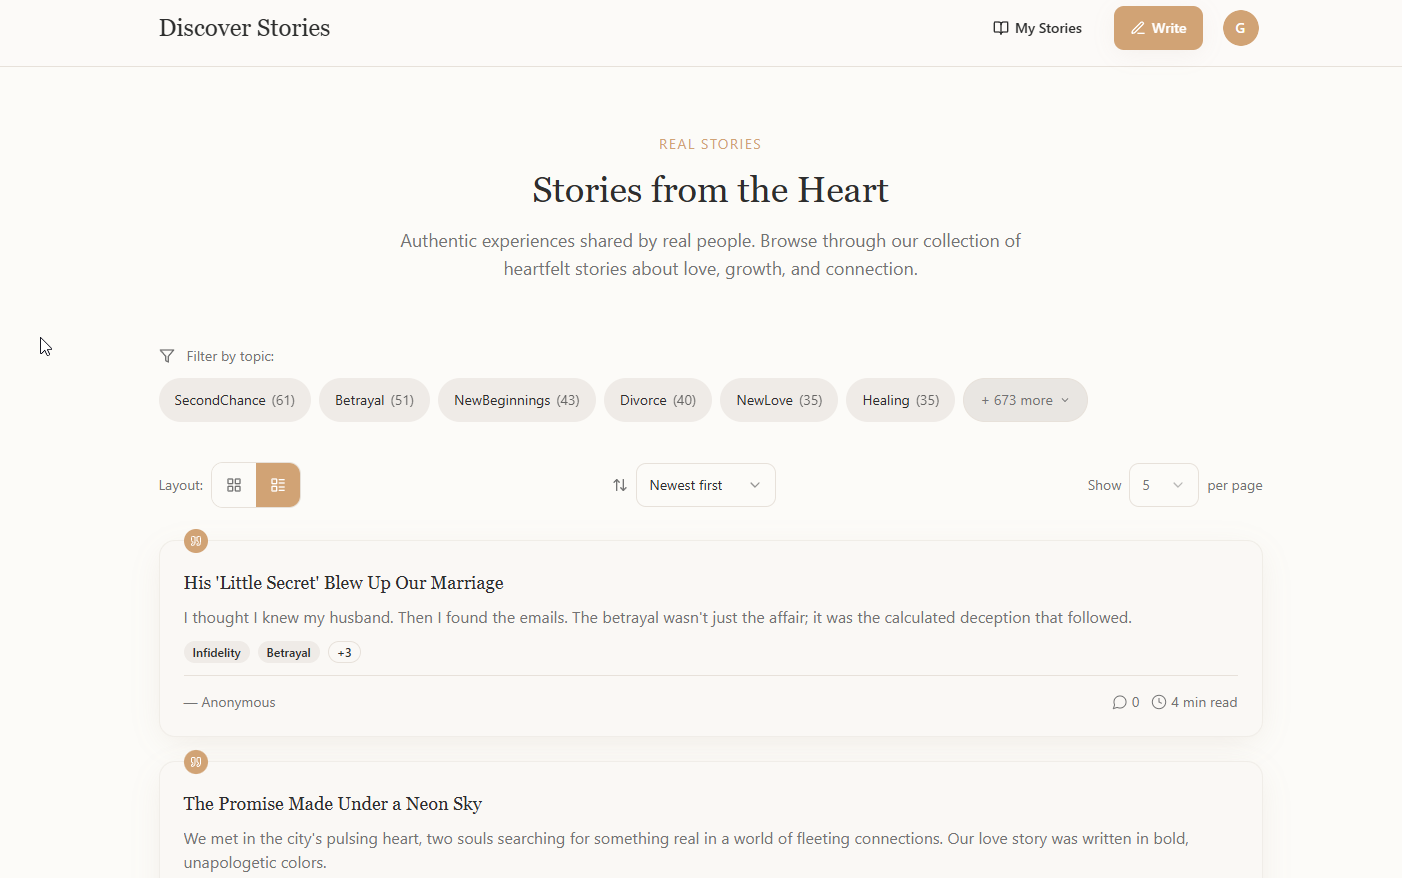Click the My Stories book icon

tap(1000, 28)
